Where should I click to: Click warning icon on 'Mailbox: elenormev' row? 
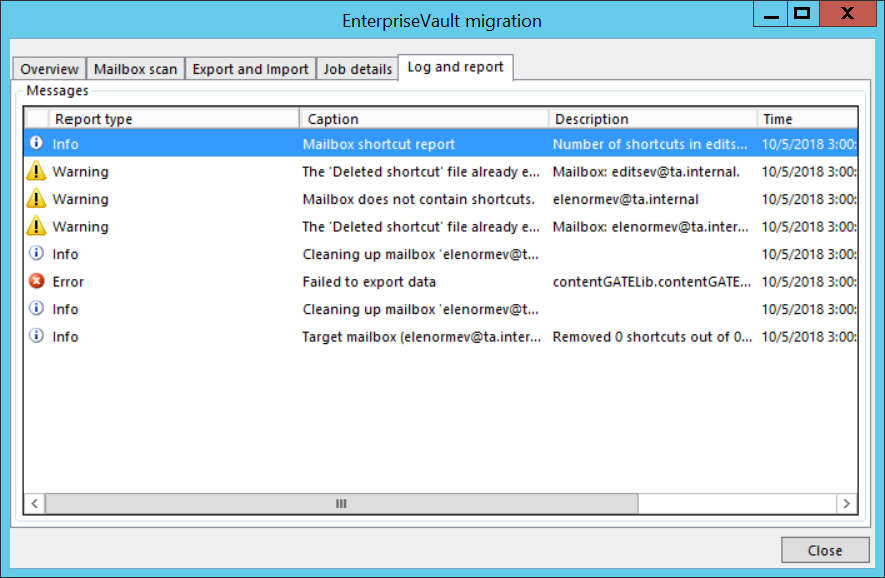point(37,227)
